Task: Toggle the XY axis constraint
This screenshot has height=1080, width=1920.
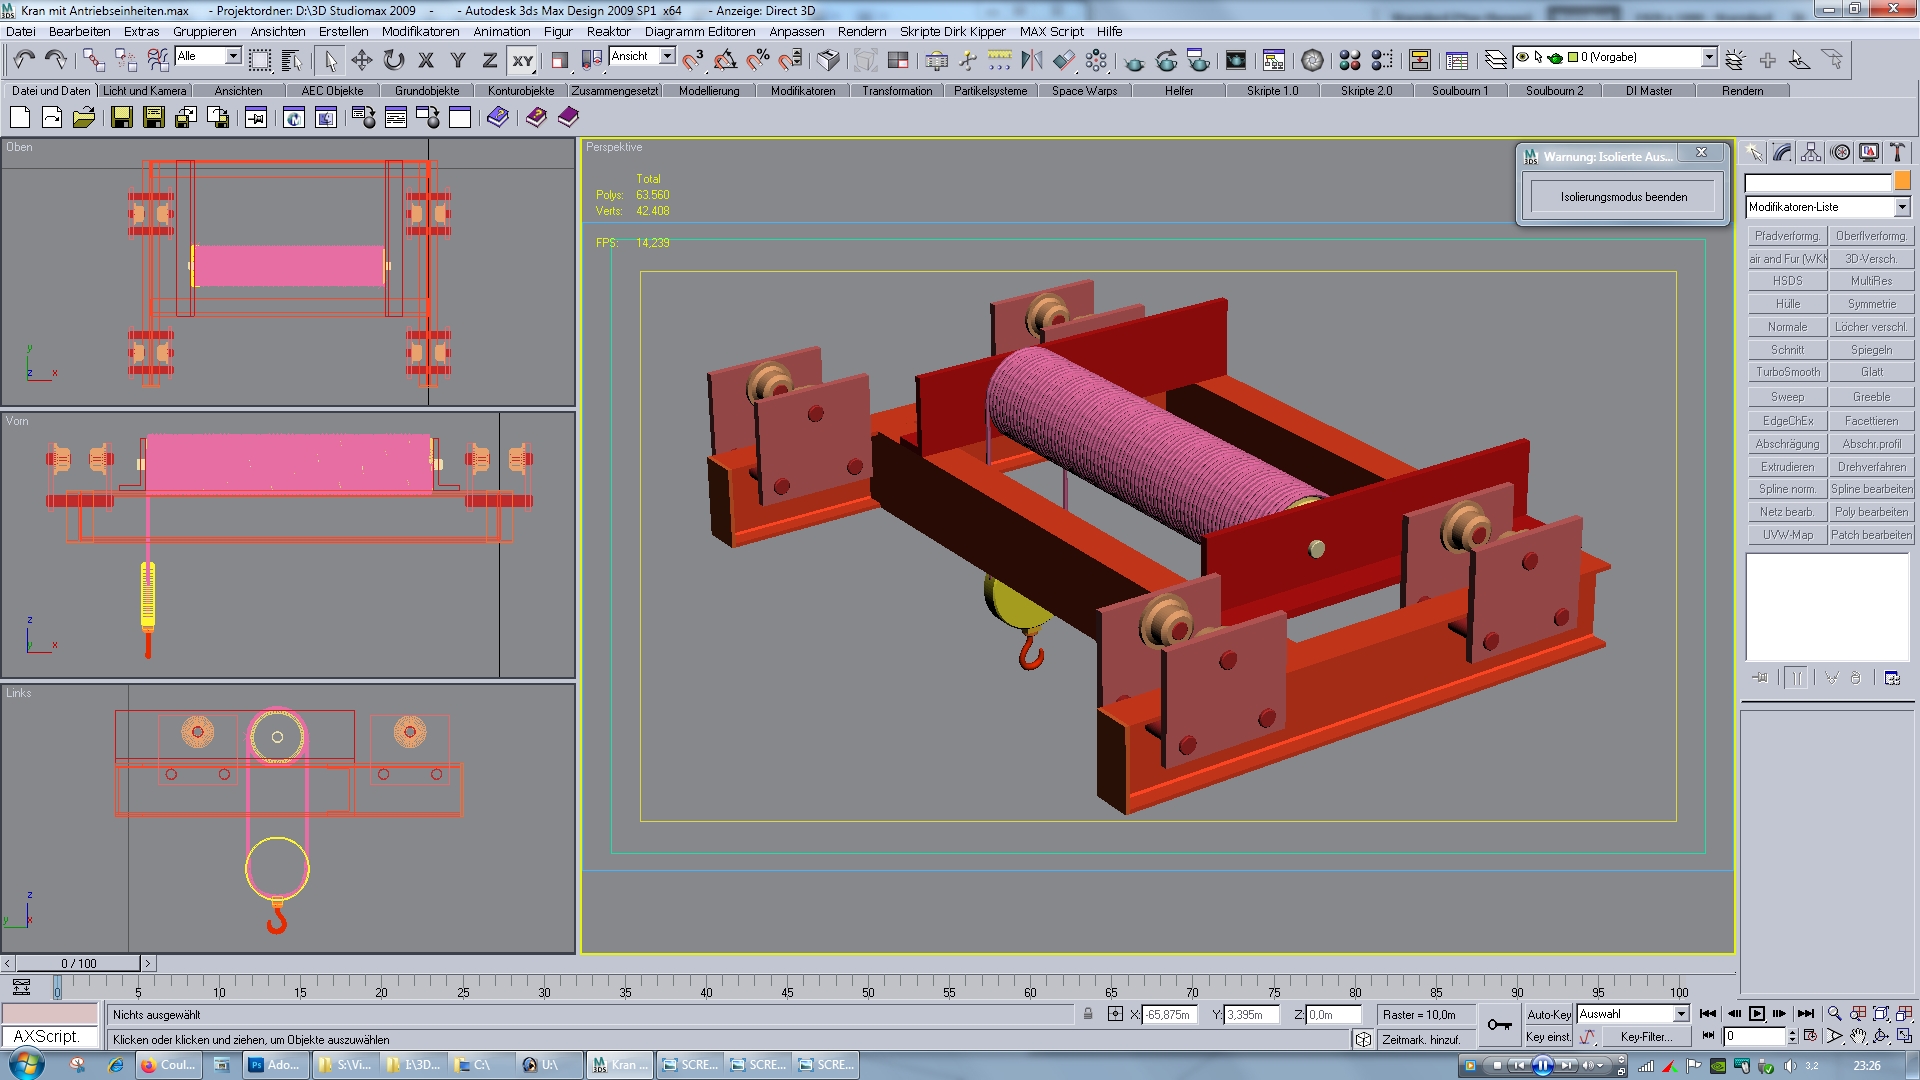Action: (x=522, y=60)
